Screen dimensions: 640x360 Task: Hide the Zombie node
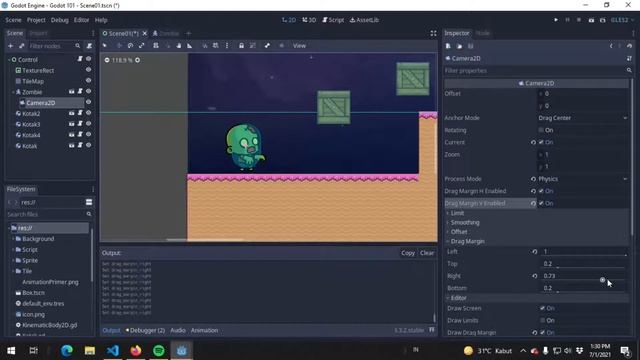pos(89,91)
